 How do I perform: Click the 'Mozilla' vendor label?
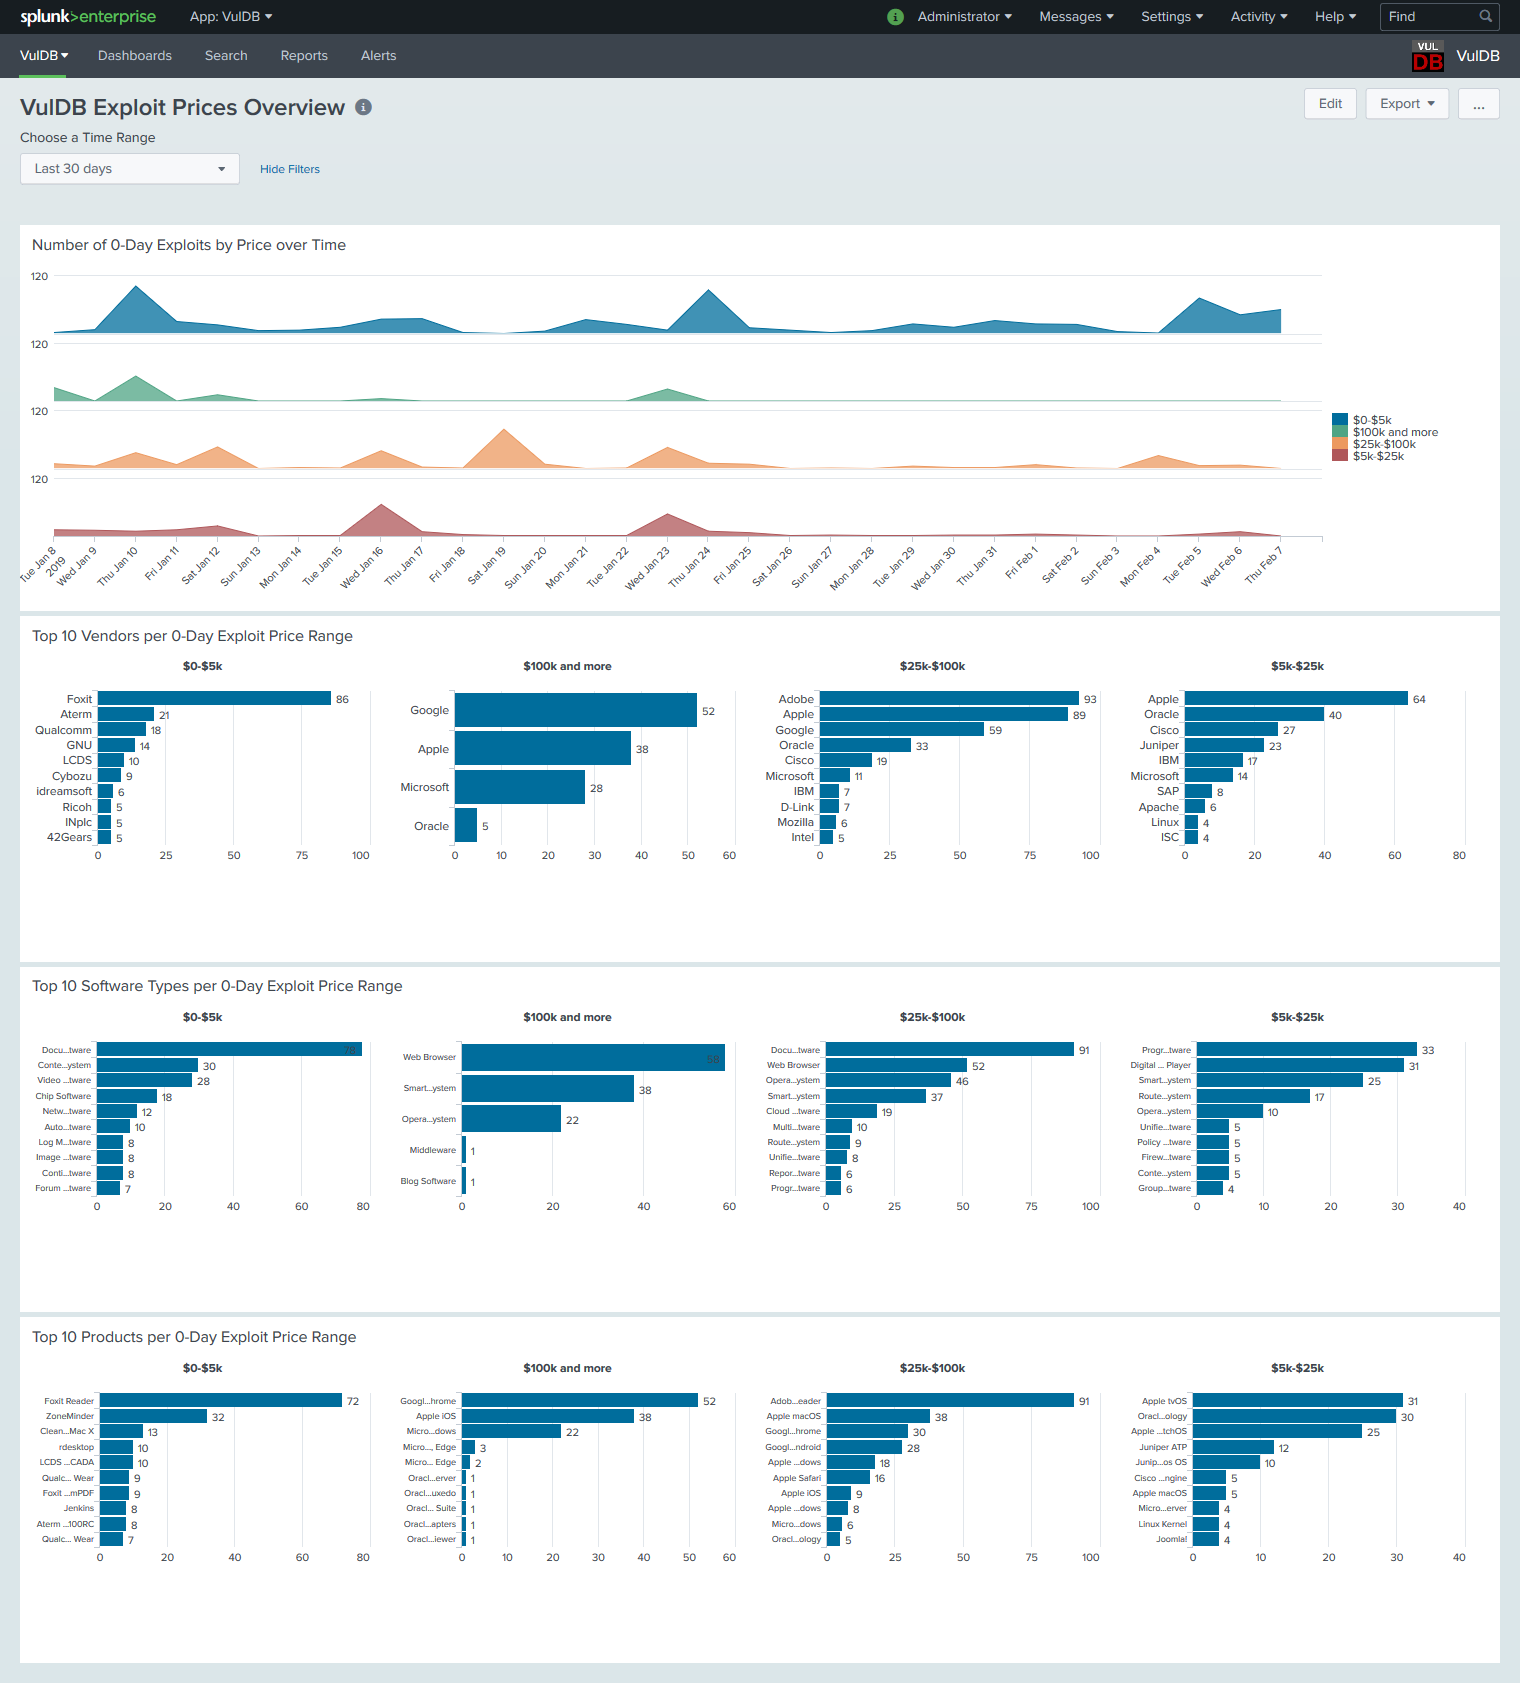(795, 822)
